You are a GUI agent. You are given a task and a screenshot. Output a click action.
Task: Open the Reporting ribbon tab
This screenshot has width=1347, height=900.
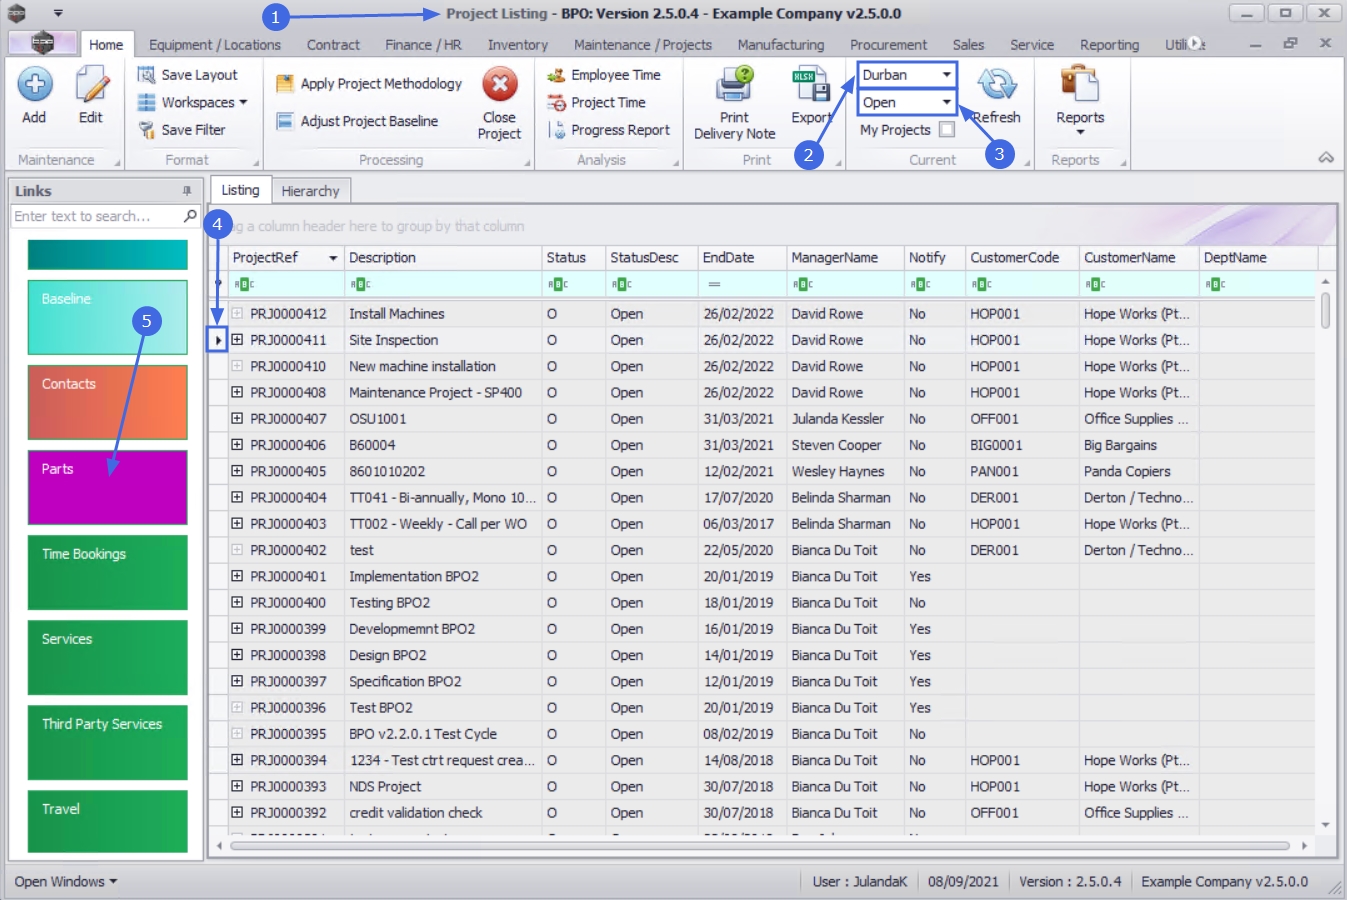[x=1109, y=45]
